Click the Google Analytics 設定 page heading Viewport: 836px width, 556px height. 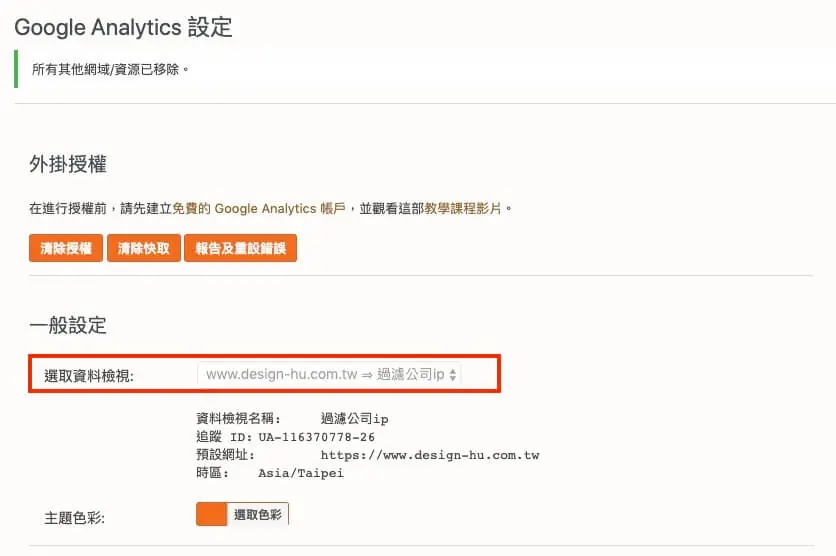coord(123,27)
